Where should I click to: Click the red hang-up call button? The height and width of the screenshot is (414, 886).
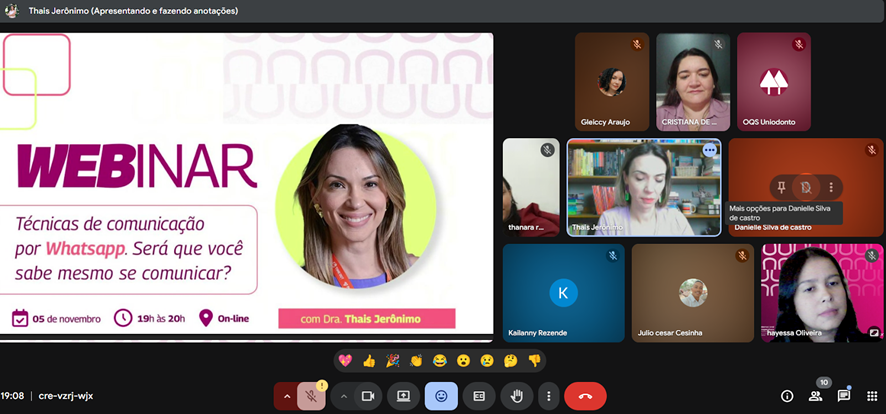click(585, 396)
